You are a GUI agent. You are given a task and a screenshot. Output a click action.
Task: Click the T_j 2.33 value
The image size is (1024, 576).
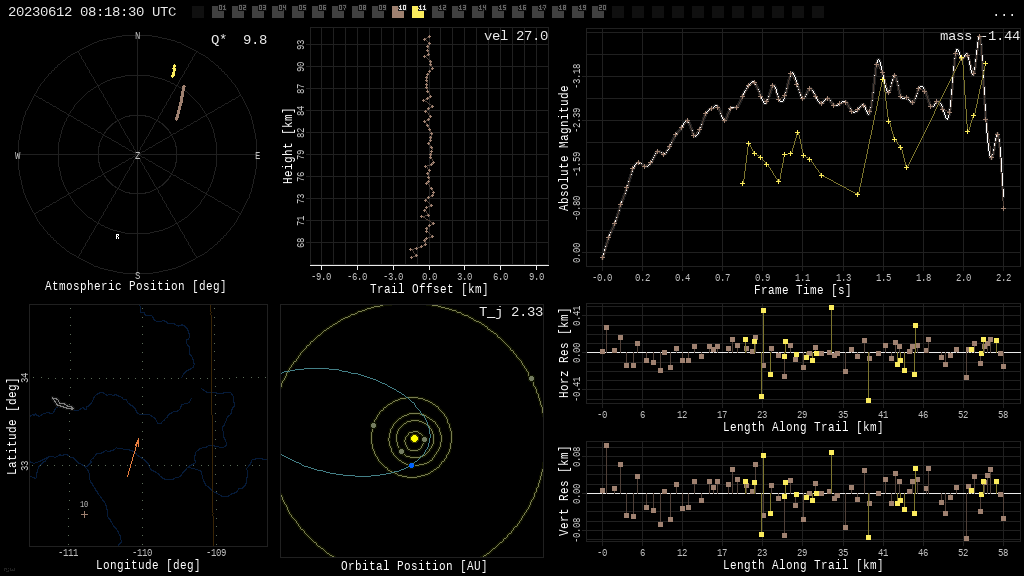(511, 312)
